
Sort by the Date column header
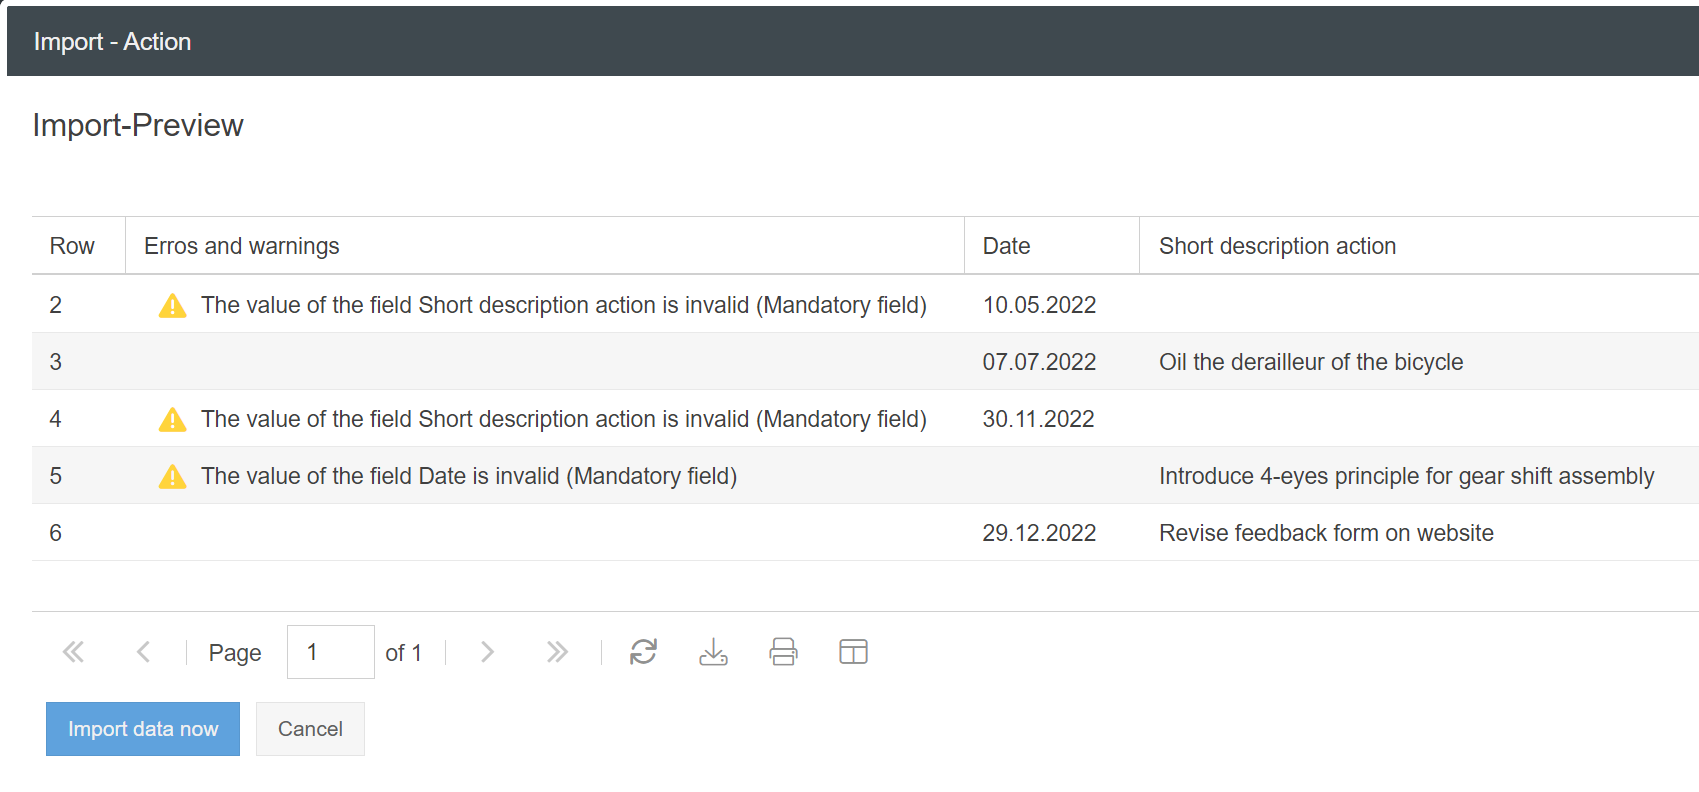pos(1006,246)
